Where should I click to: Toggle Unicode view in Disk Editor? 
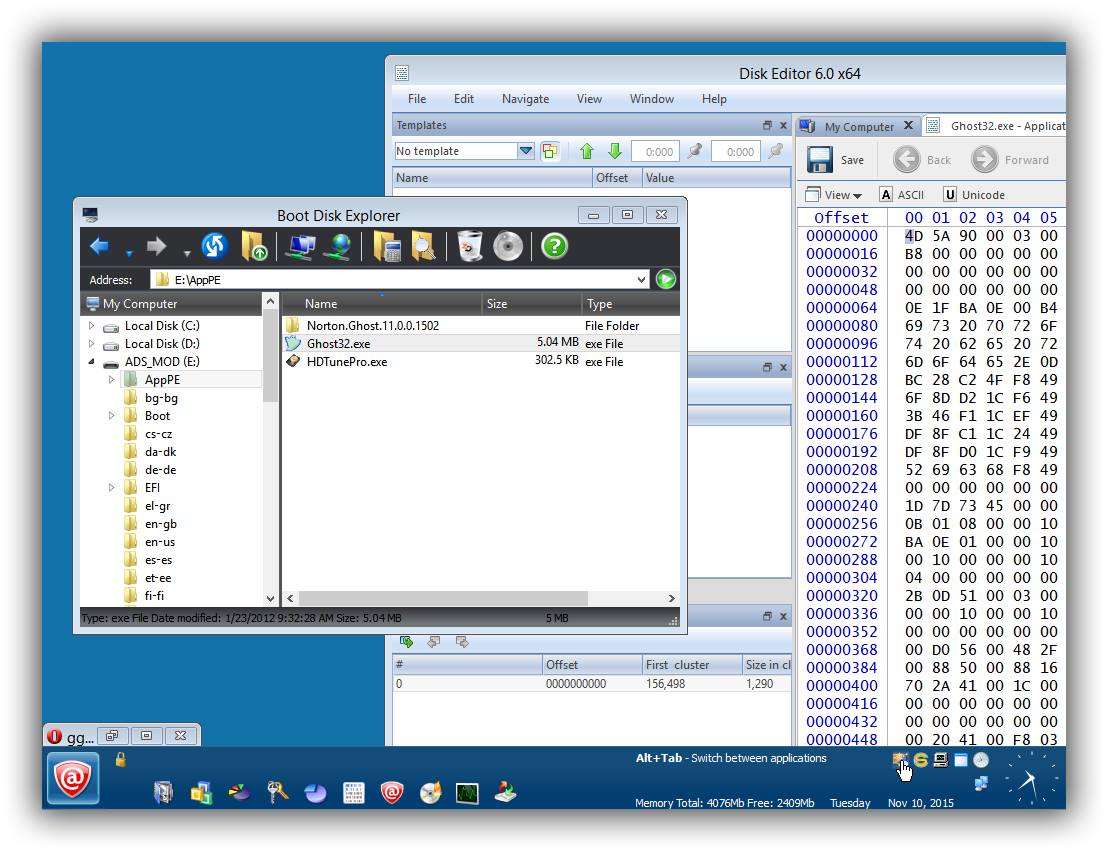point(974,195)
